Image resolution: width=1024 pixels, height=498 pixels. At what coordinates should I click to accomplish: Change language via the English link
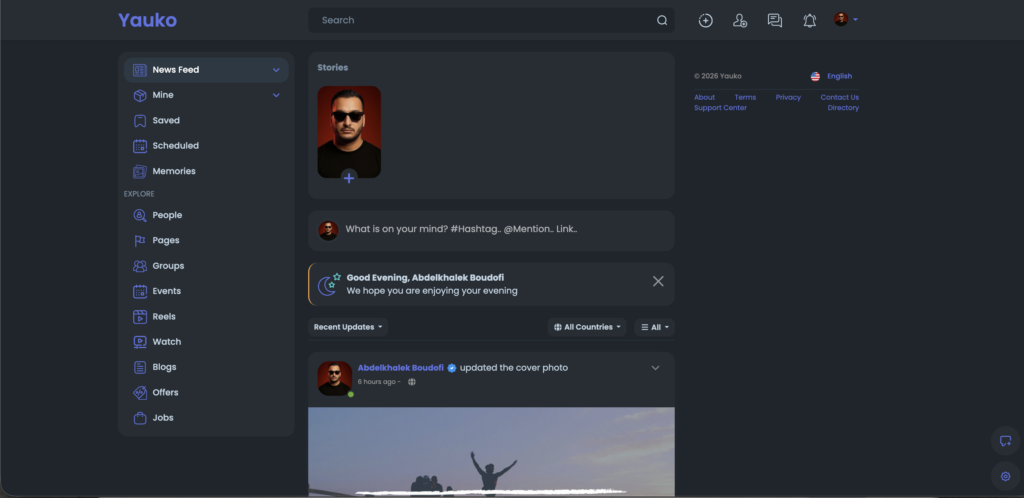tap(839, 76)
